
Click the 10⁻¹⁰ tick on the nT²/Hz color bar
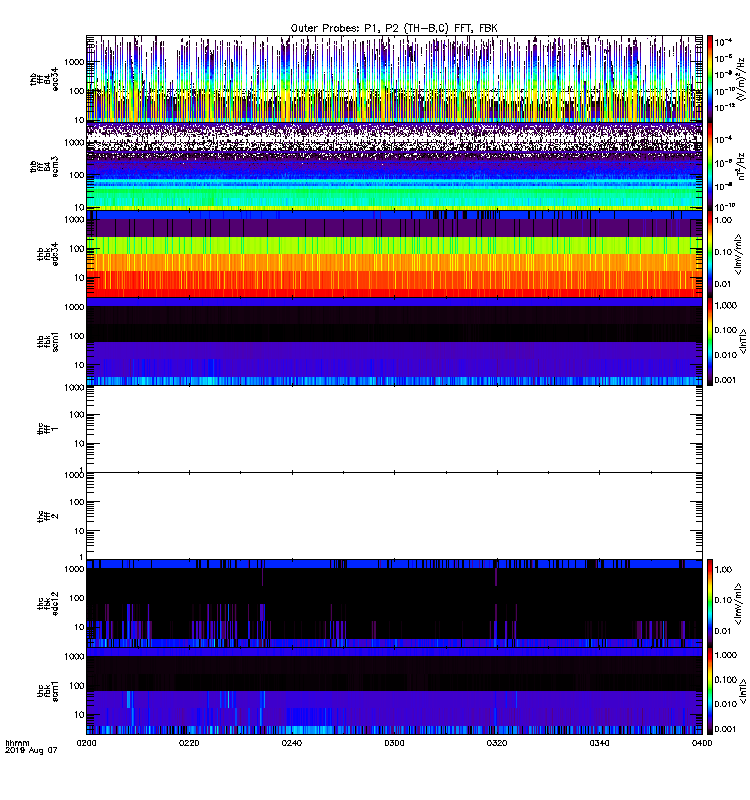724,206
